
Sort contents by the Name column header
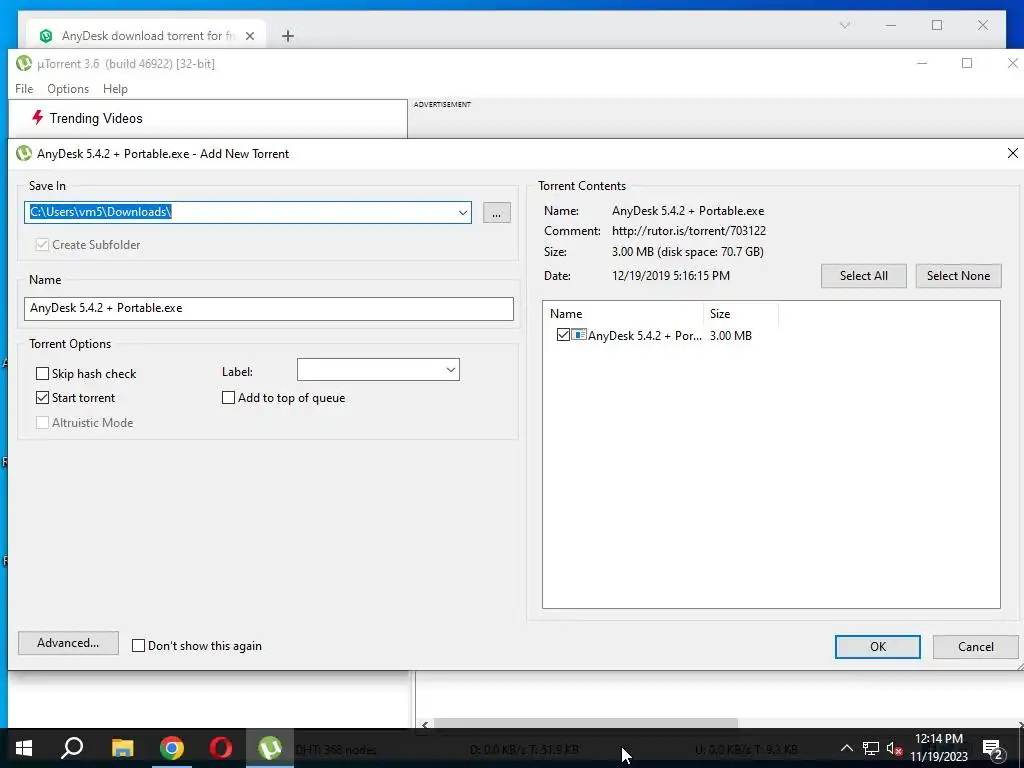pos(622,313)
